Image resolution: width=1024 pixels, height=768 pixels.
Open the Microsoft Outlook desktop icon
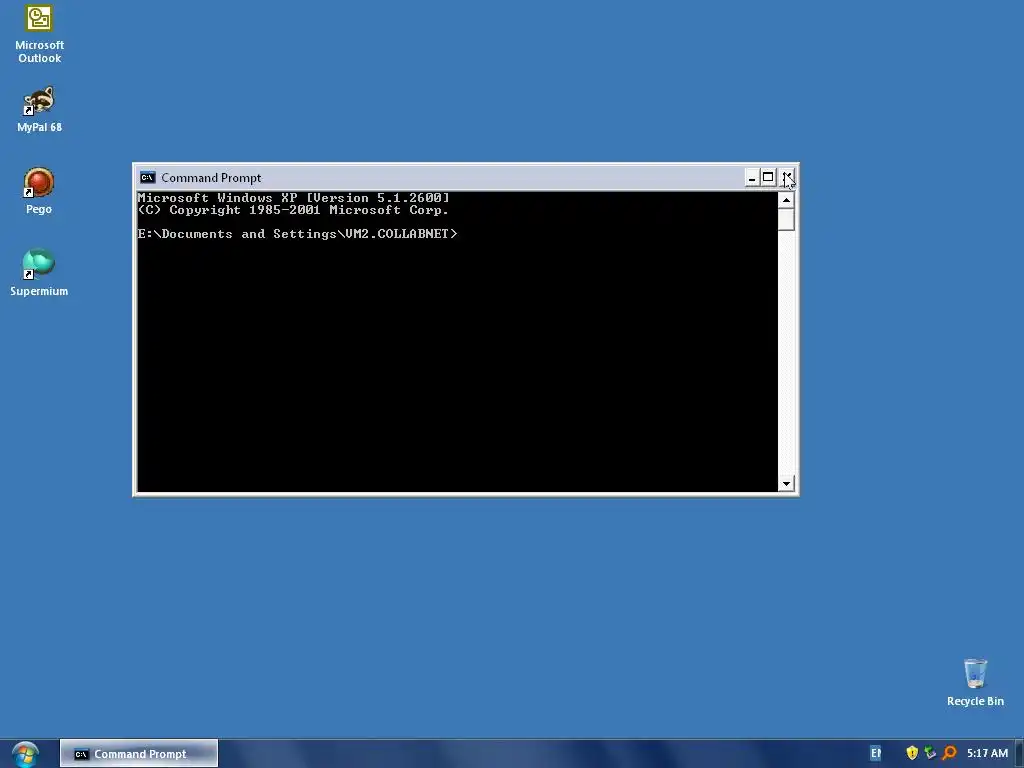pos(39,34)
